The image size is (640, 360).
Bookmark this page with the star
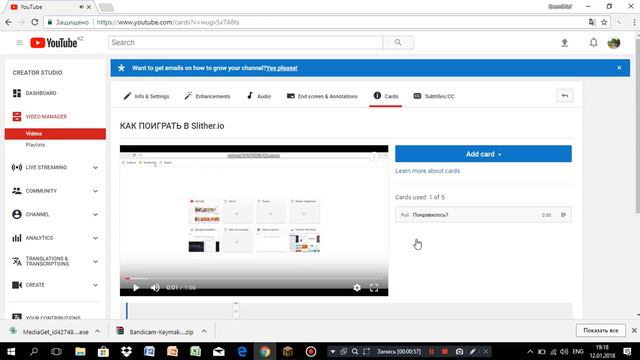click(604, 22)
